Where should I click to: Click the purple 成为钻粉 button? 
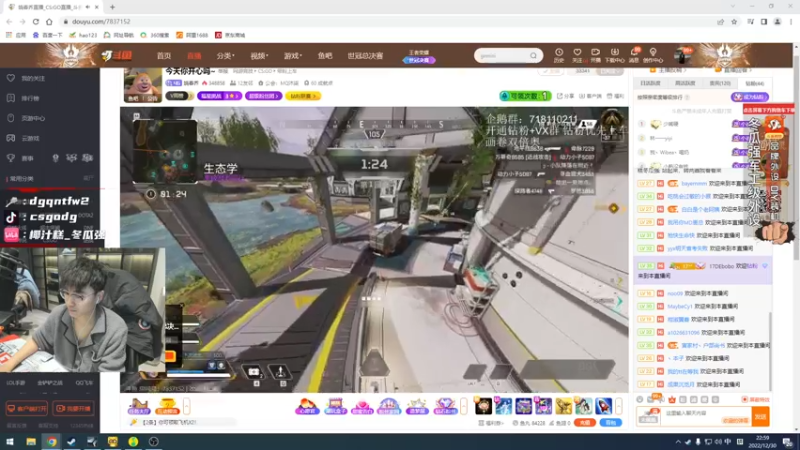click(749, 97)
